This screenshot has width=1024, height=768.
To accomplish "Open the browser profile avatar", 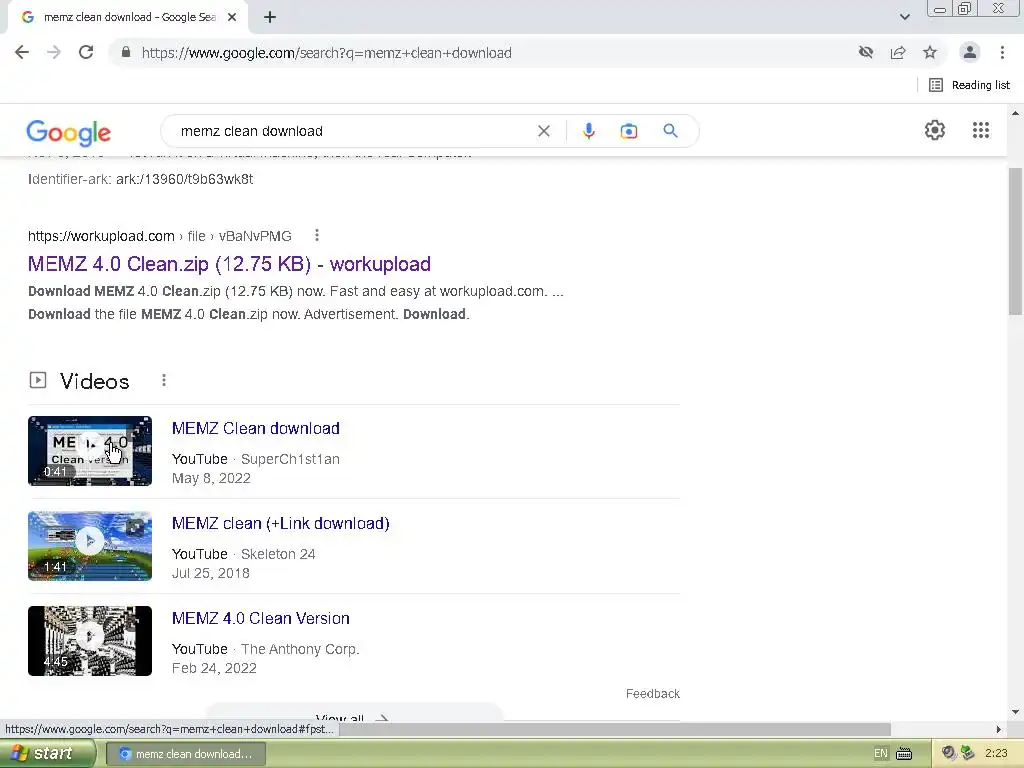I will 970,52.
